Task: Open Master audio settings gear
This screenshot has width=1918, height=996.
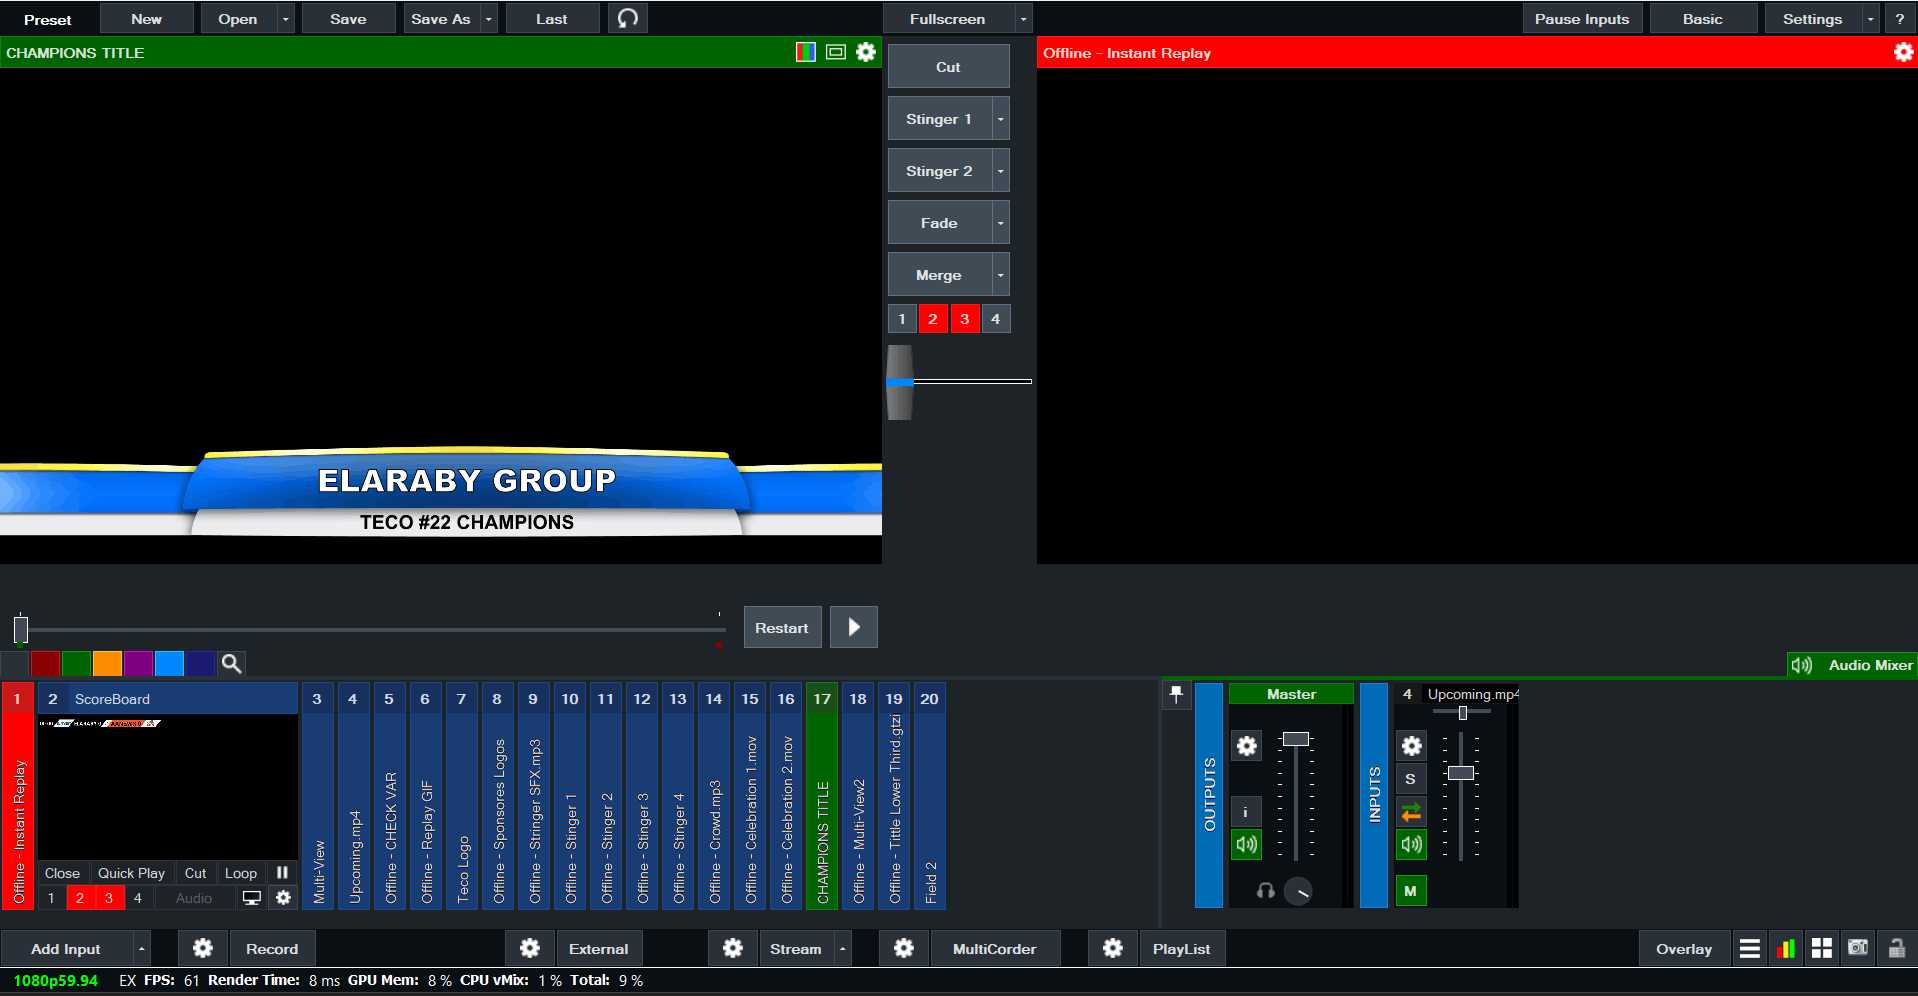Action: pyautogui.click(x=1246, y=745)
